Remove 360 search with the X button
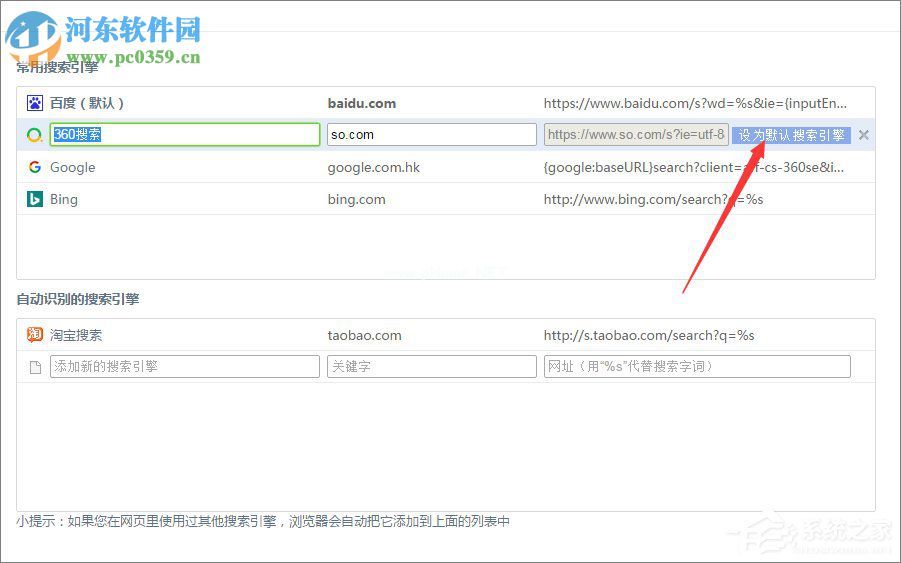The width and height of the screenshot is (901, 563). (864, 135)
